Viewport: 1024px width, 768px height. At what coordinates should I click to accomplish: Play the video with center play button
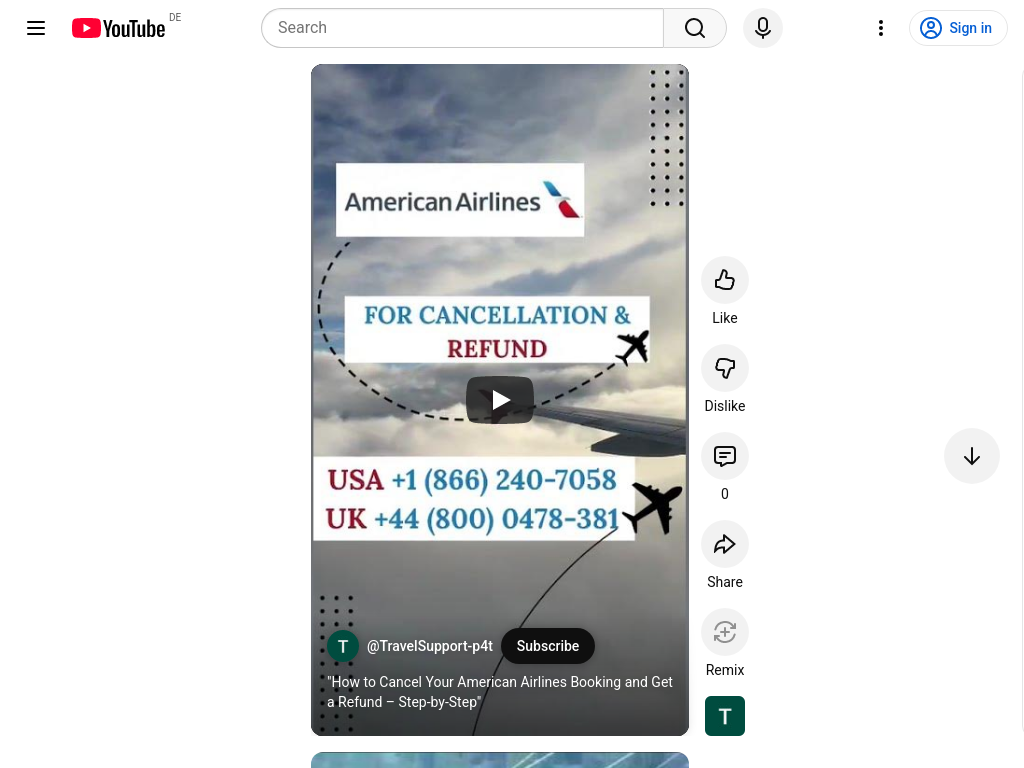pyautogui.click(x=500, y=400)
